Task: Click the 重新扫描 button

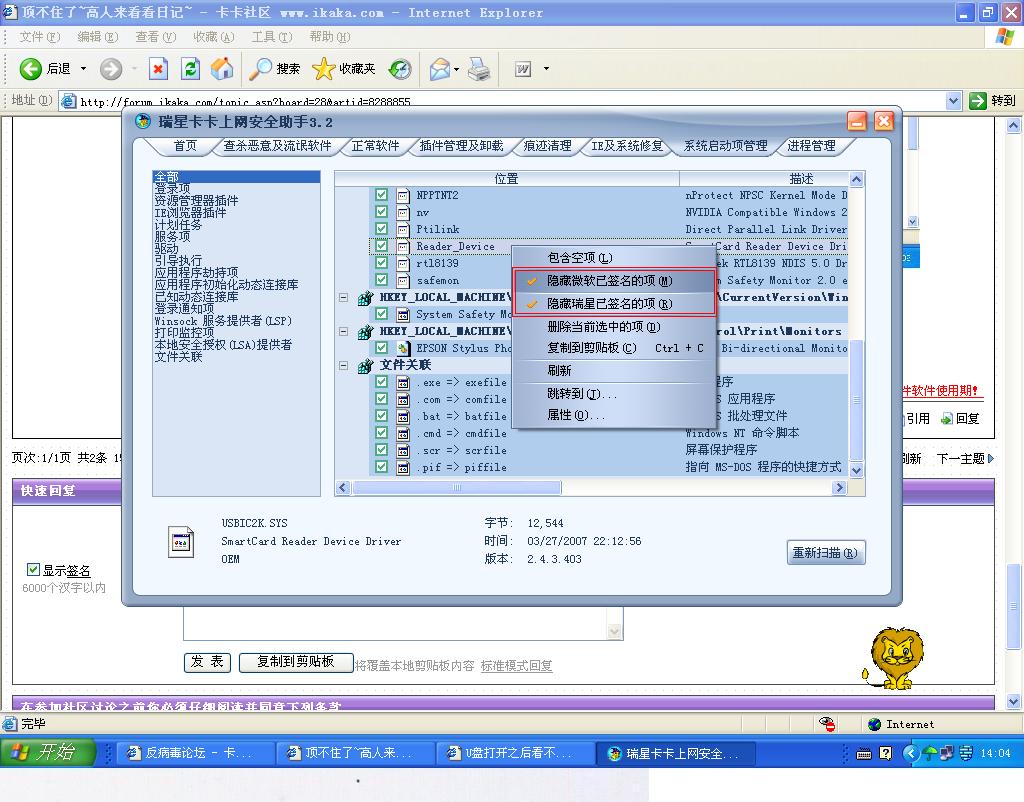Action: coord(825,553)
